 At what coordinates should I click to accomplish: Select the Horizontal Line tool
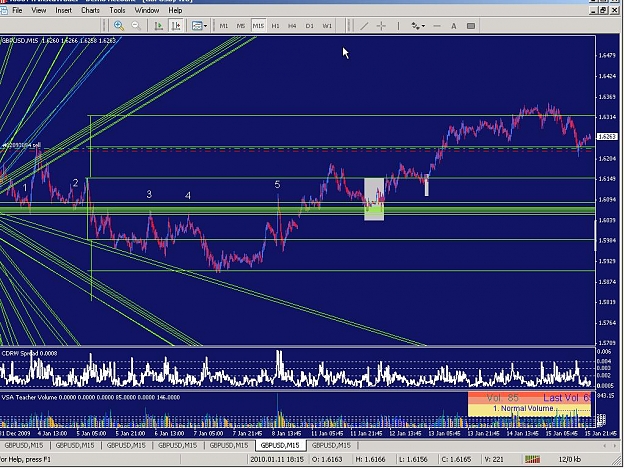(x=437, y=26)
